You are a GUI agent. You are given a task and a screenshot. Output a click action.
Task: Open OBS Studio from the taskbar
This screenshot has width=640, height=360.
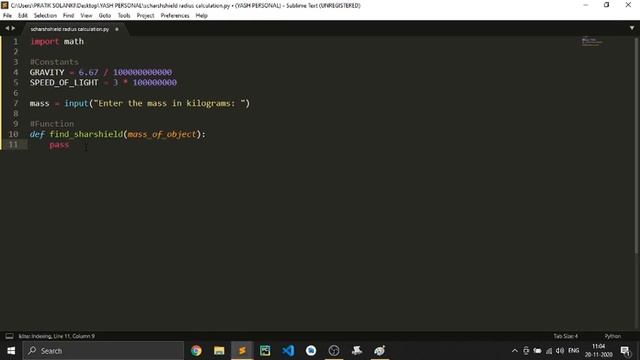pyautogui.click(x=334, y=351)
